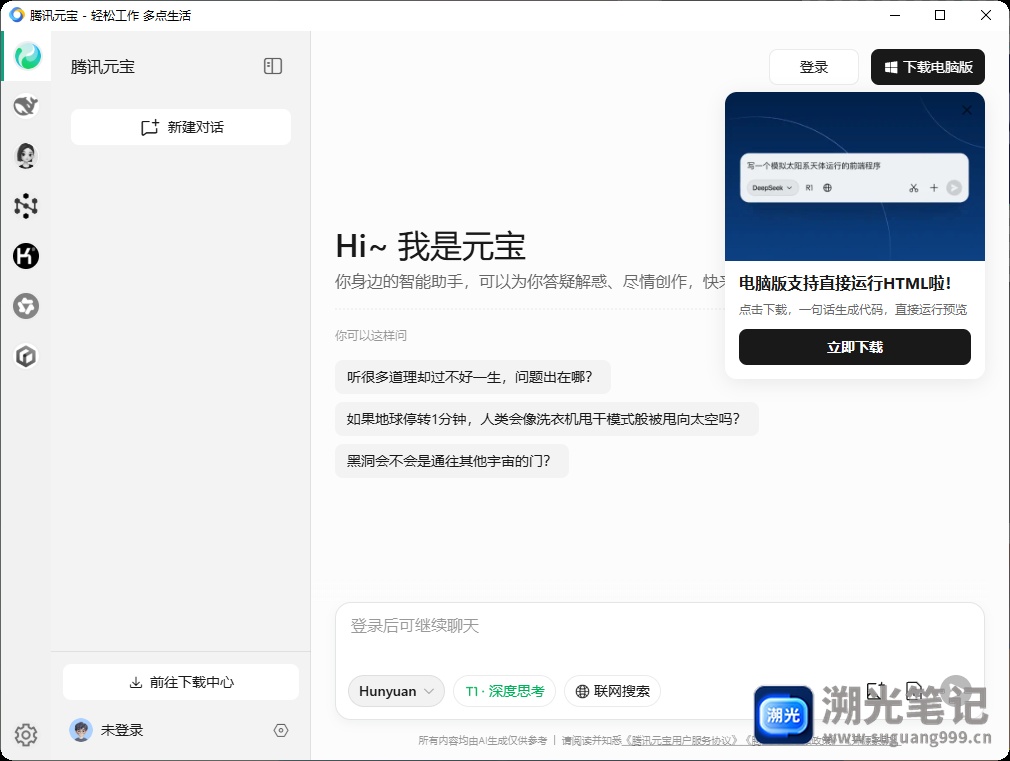Click the 下载电脑版 button
This screenshot has width=1010, height=761.
pyautogui.click(x=928, y=67)
